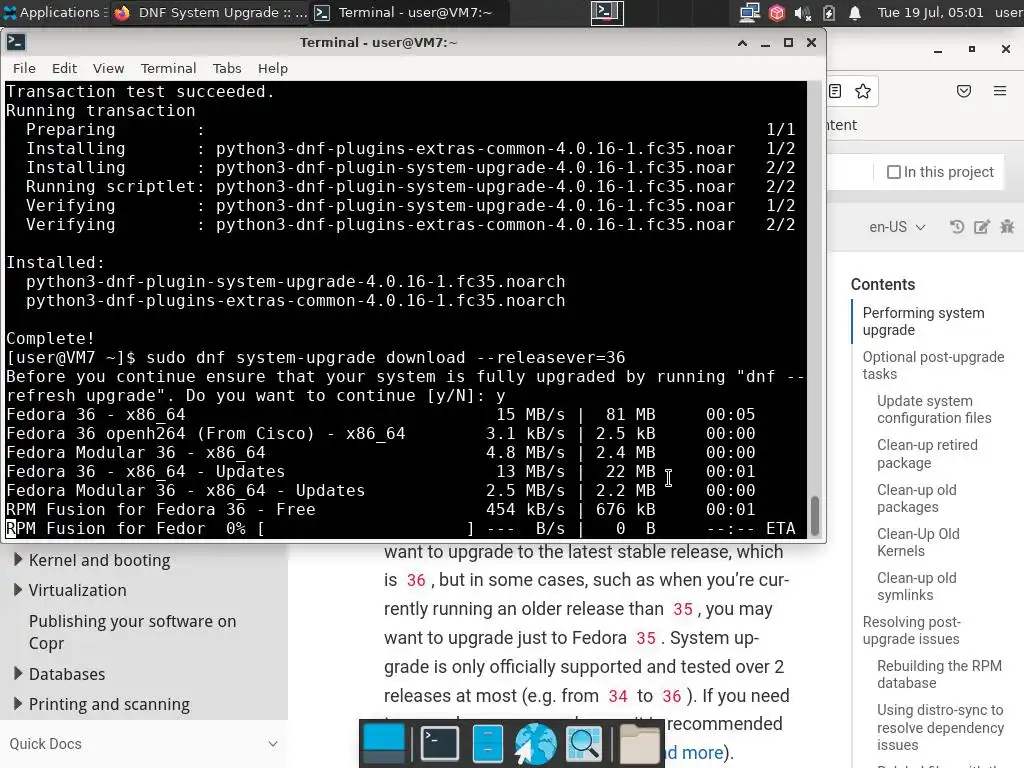Open the Firefox hamburger menu
Viewport: 1024px width, 768px height.
(x=1000, y=91)
